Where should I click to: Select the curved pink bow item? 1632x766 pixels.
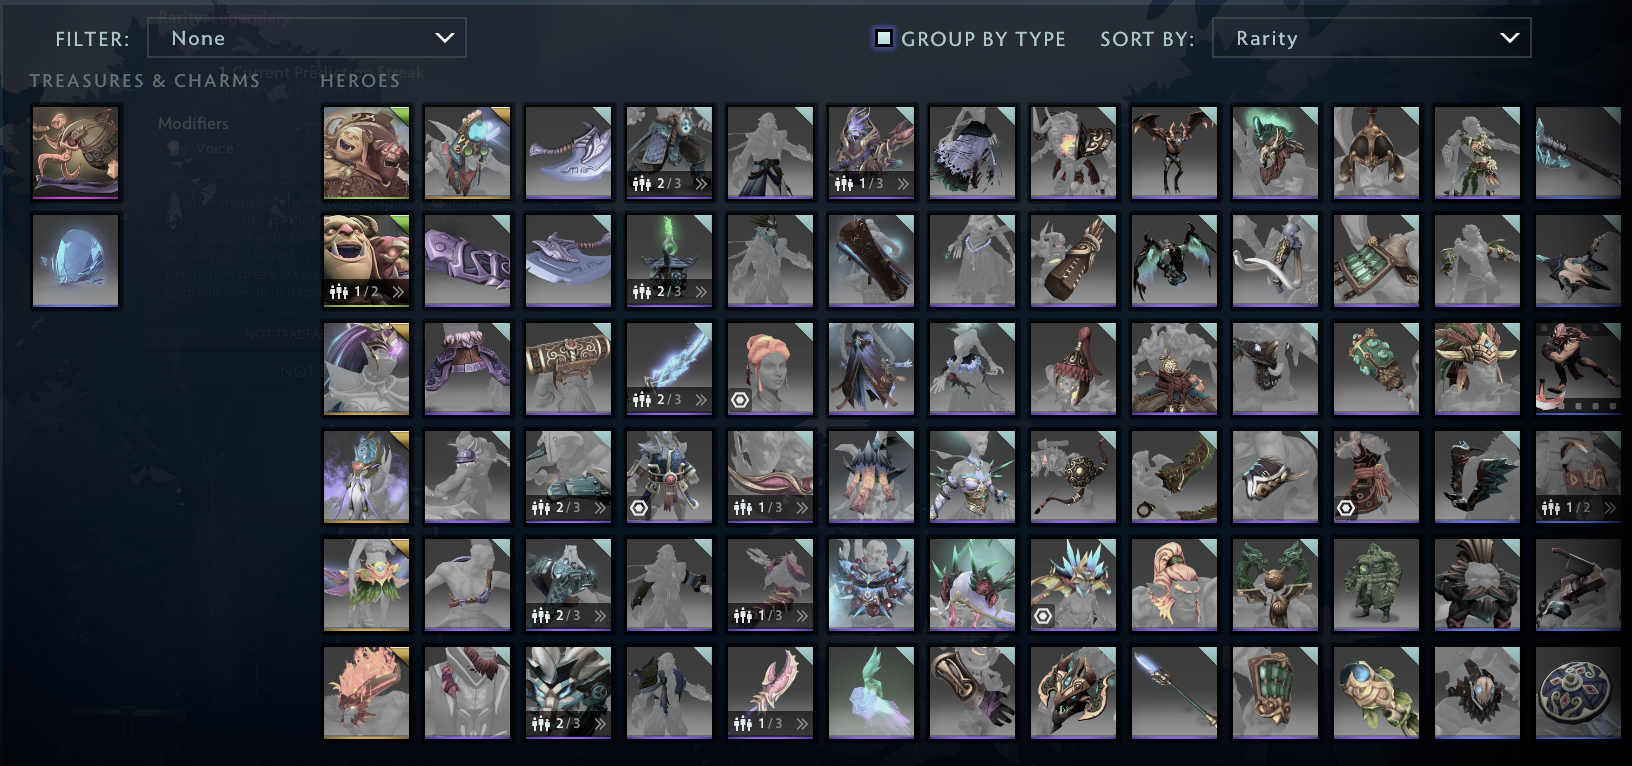770,477
